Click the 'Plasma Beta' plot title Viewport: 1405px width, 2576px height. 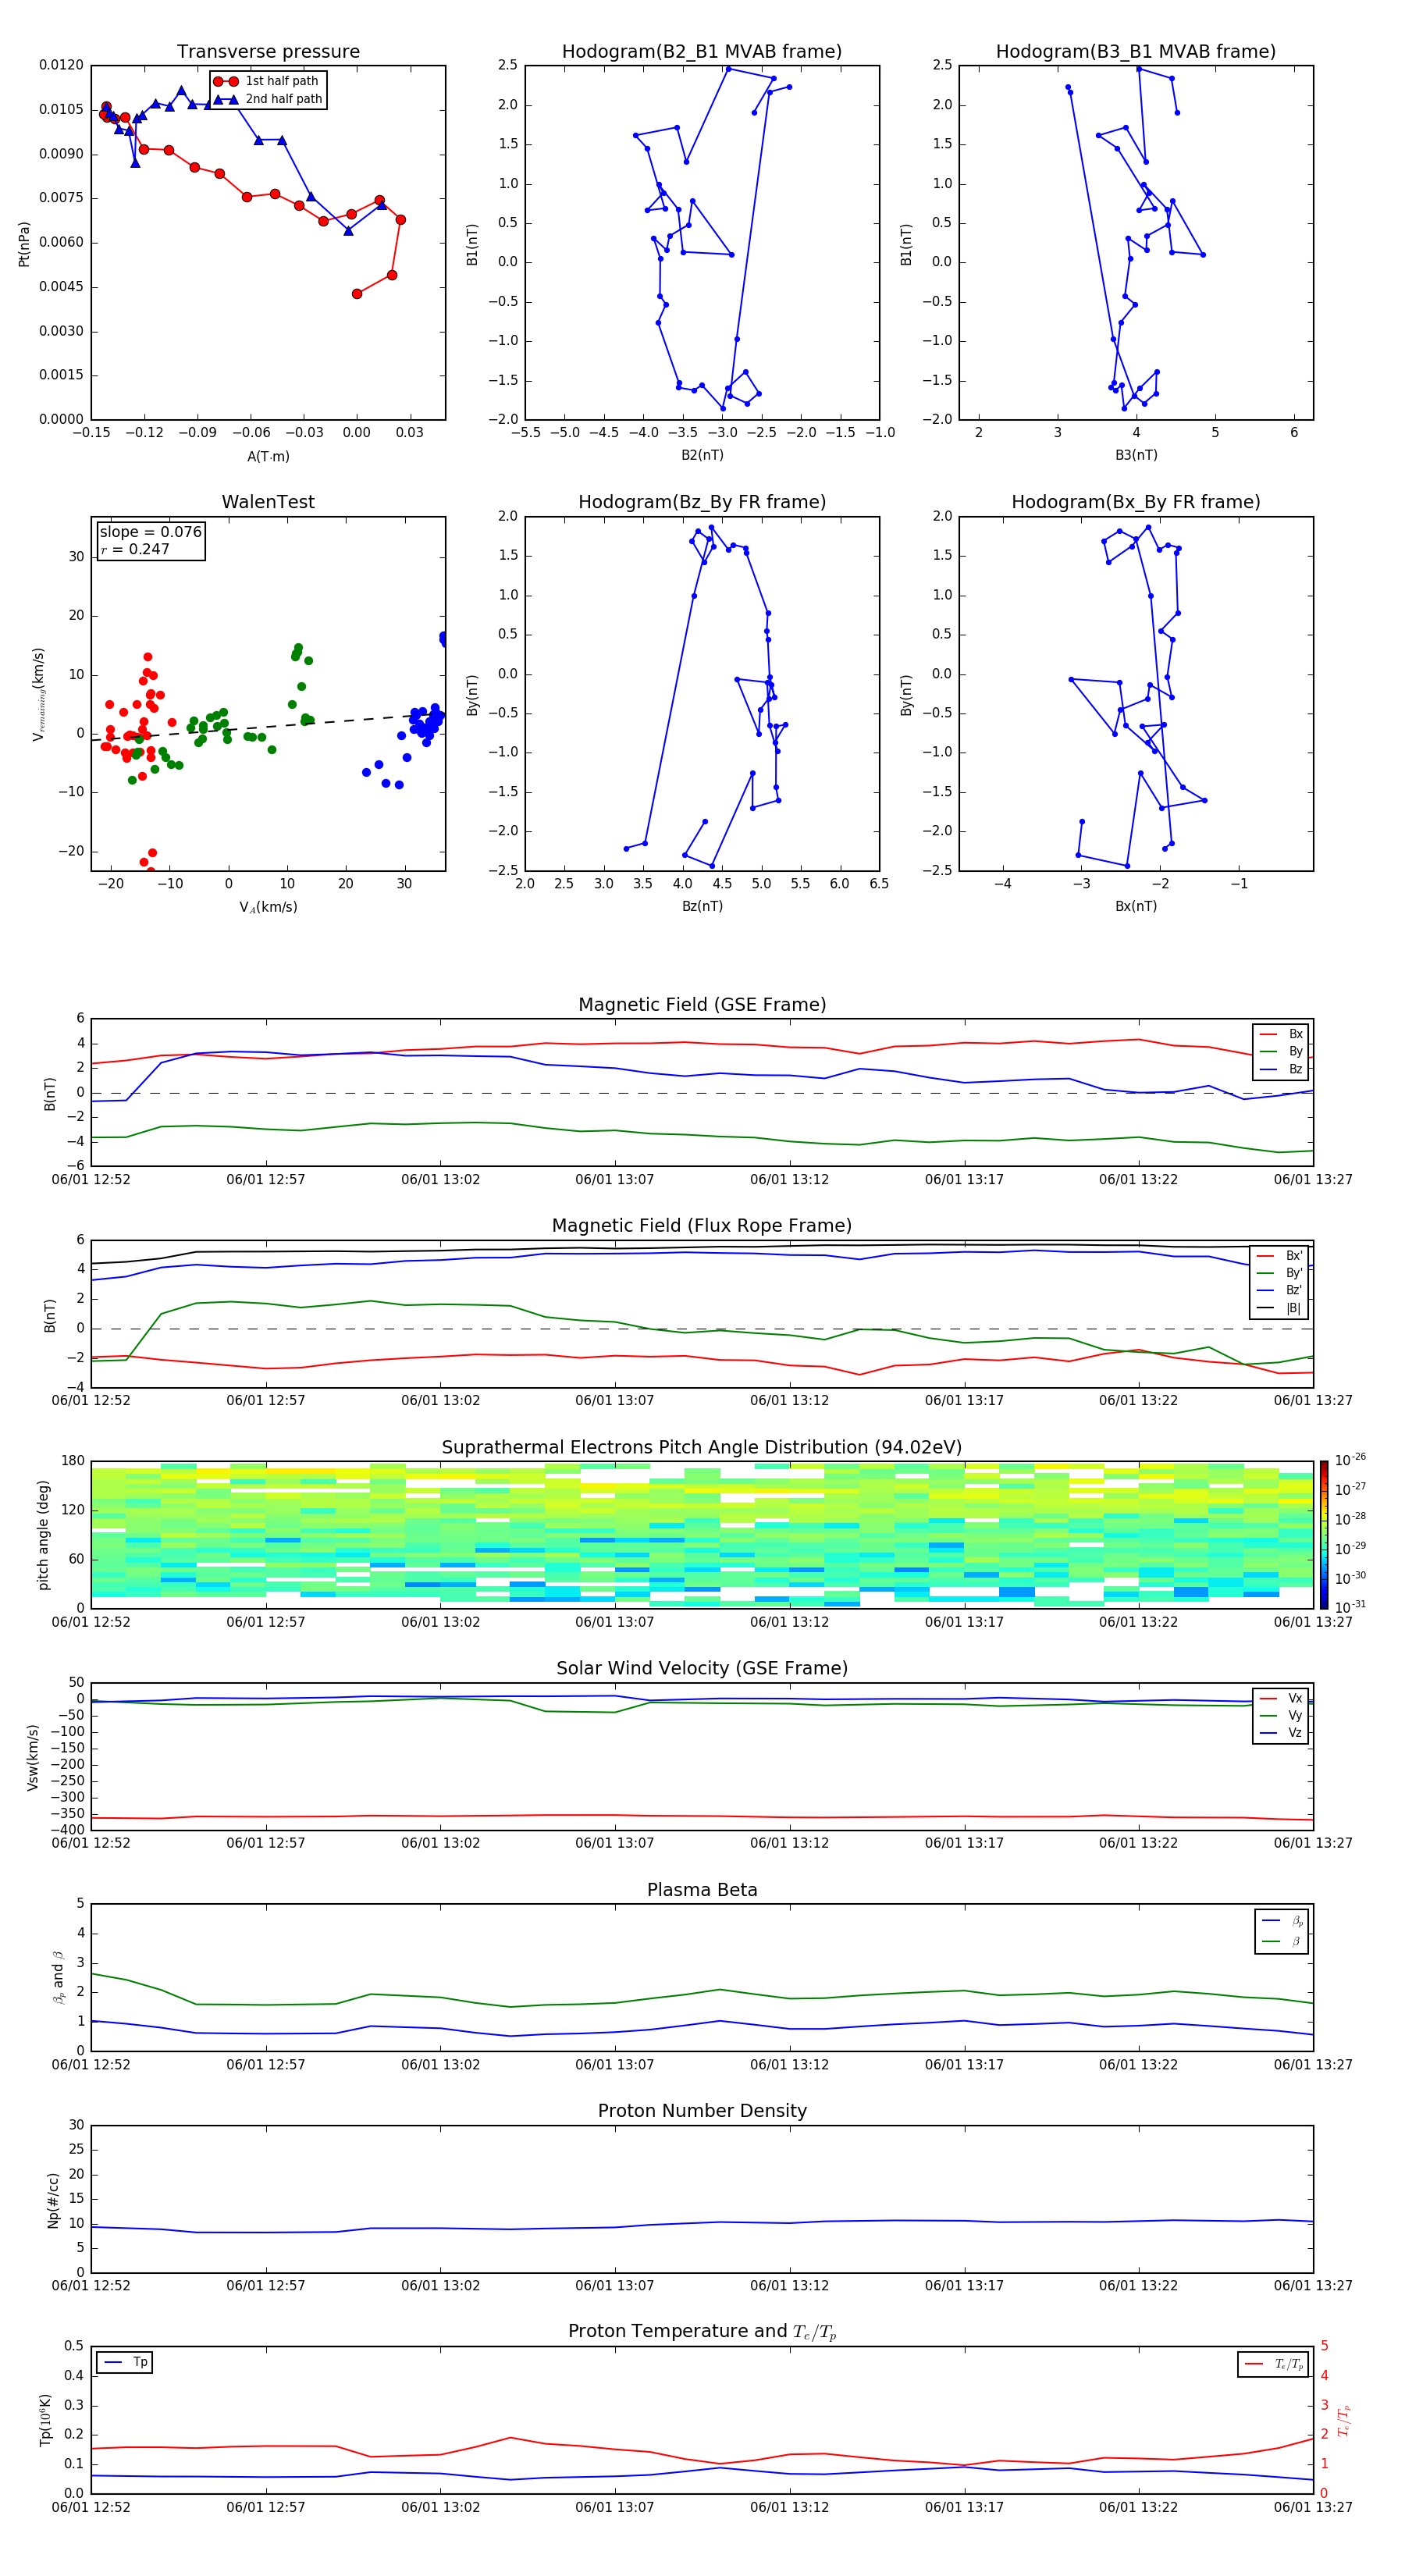702,1890
